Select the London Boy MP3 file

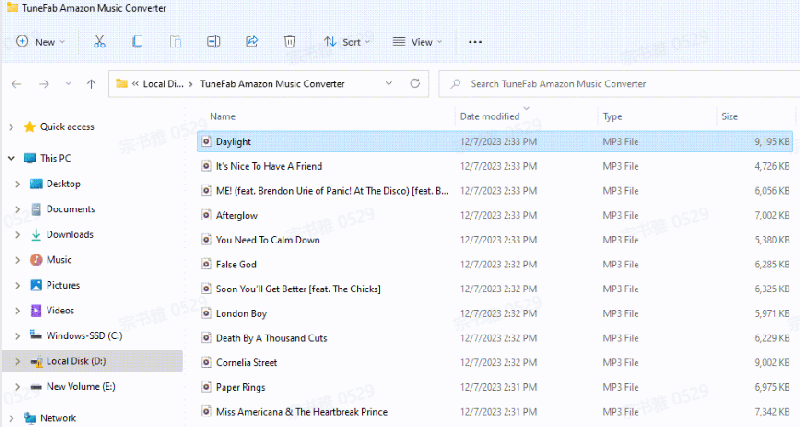click(495, 313)
